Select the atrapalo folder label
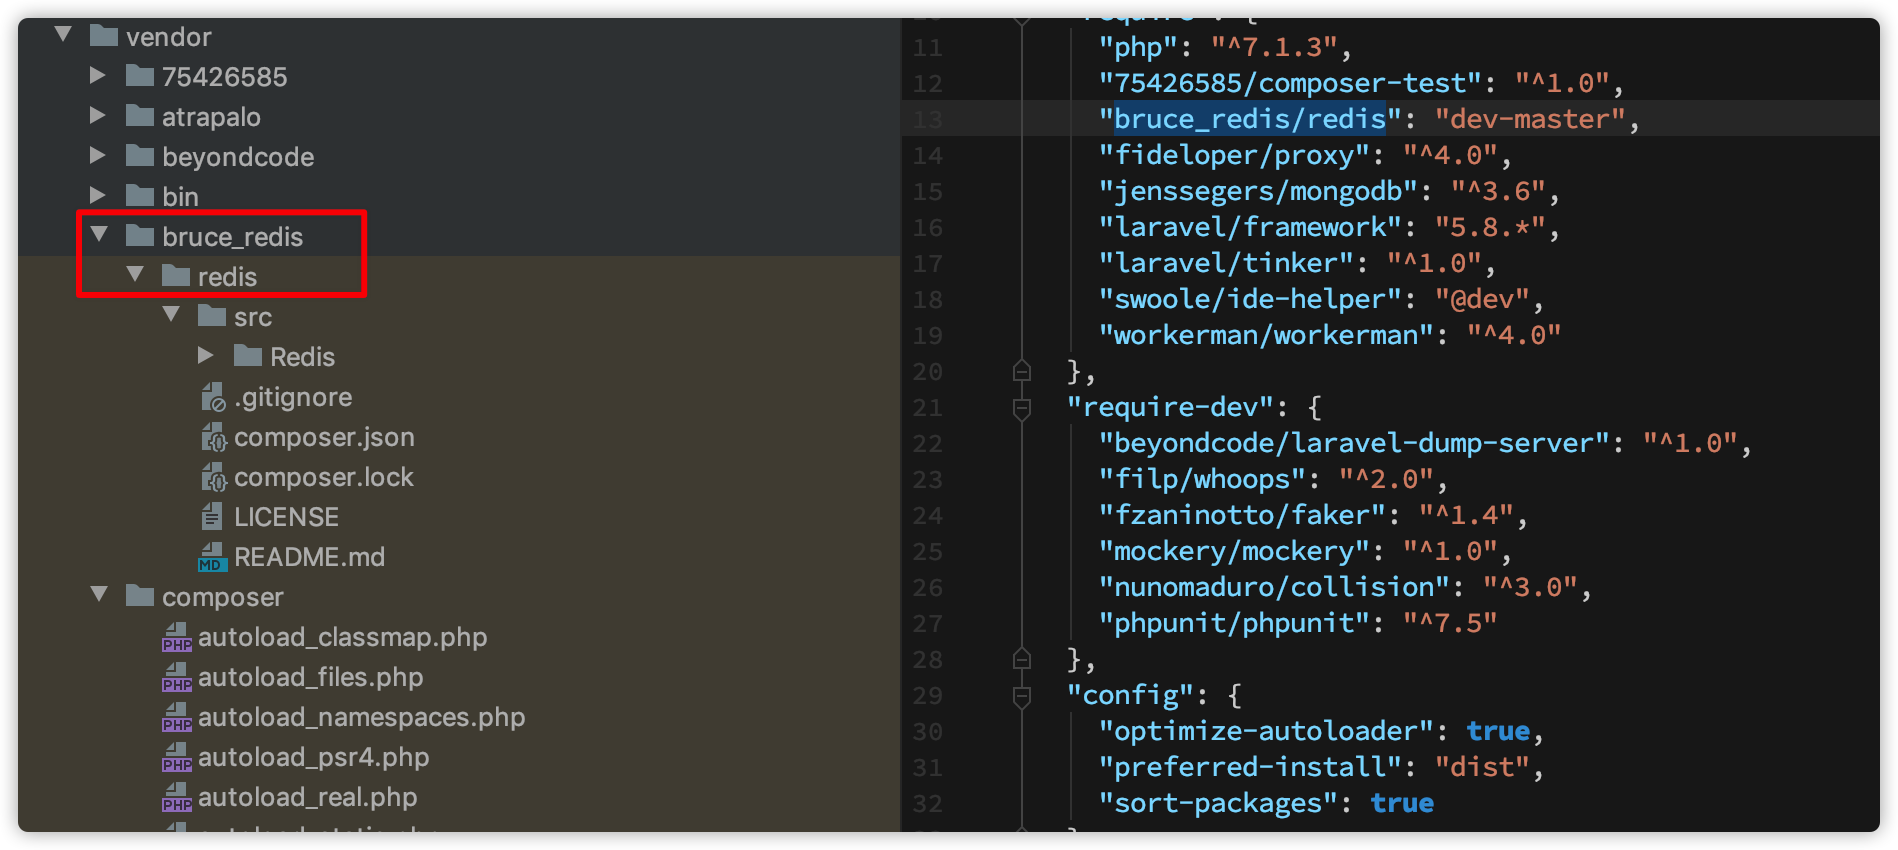 pyautogui.click(x=211, y=117)
